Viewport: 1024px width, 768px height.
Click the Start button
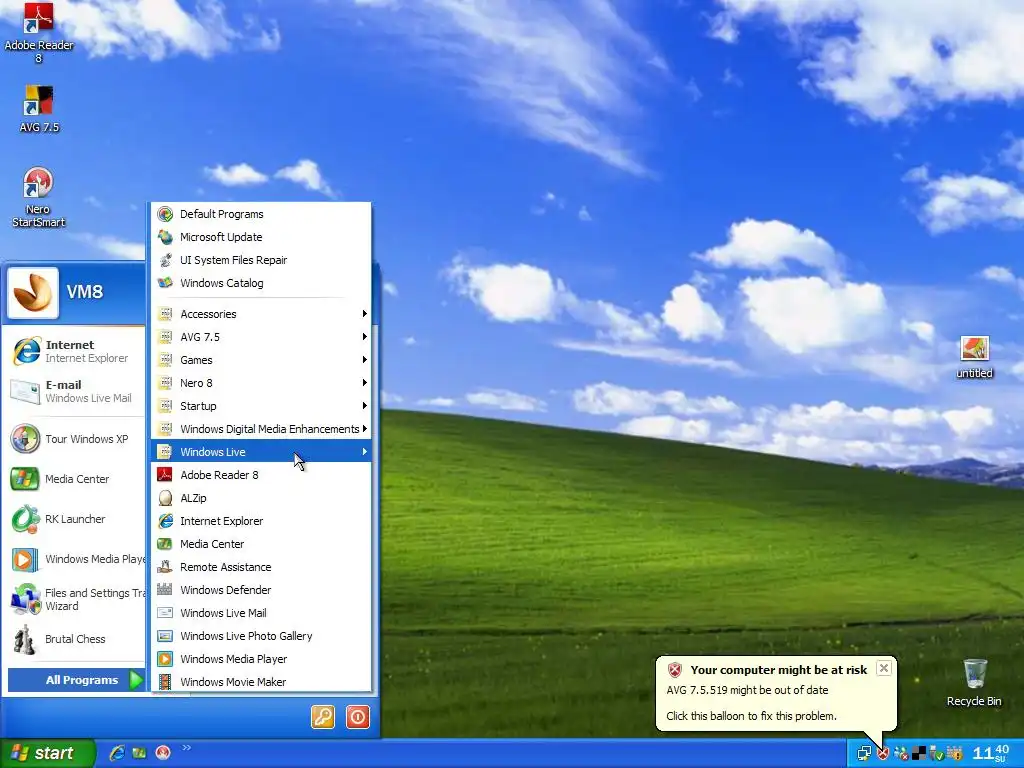pos(46,753)
